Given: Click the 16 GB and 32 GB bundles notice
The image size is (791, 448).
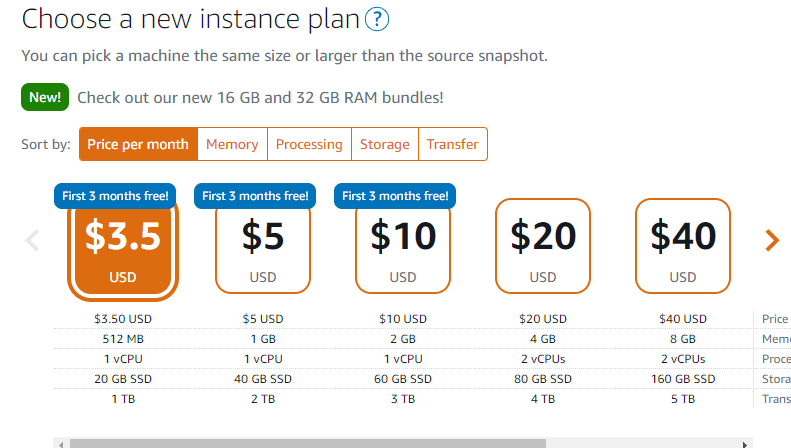Looking at the screenshot, I should (x=260, y=97).
